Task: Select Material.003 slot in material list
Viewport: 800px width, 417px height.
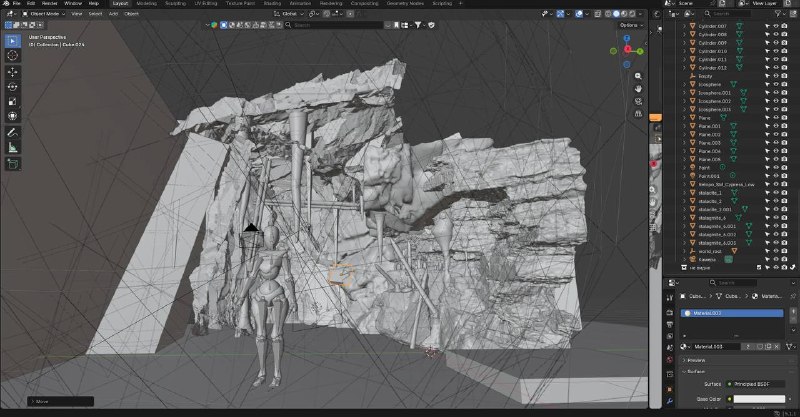Action: 732,313
